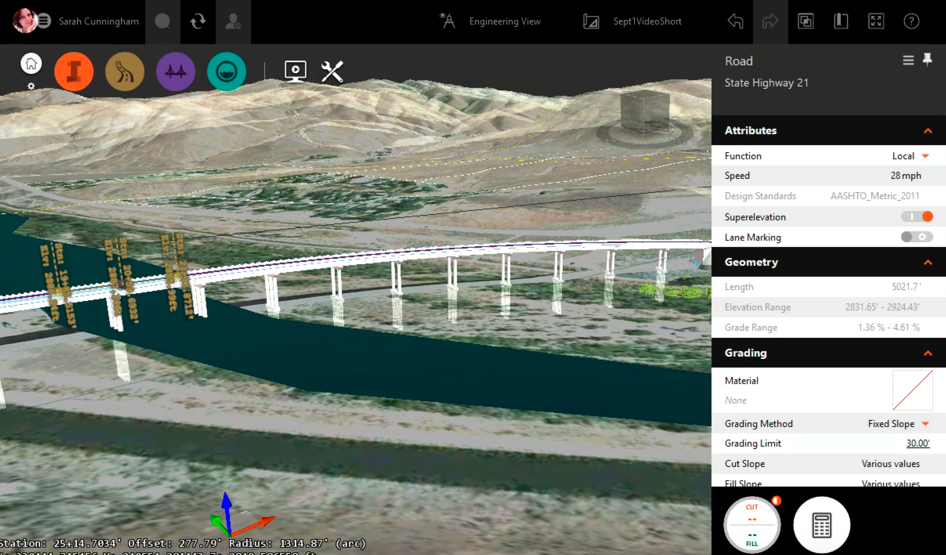This screenshot has width=946, height=555.
Task: Open the wrench and screwdriver settings
Action: 332,72
